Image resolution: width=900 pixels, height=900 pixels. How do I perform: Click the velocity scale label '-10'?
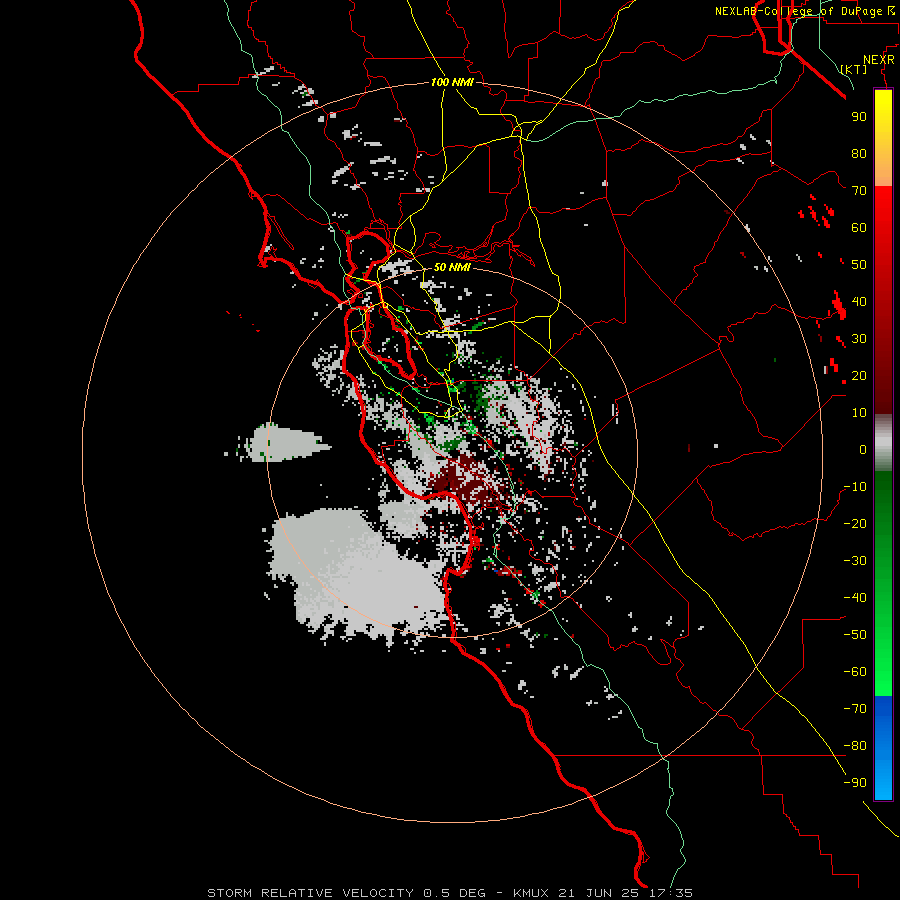[x=855, y=487]
